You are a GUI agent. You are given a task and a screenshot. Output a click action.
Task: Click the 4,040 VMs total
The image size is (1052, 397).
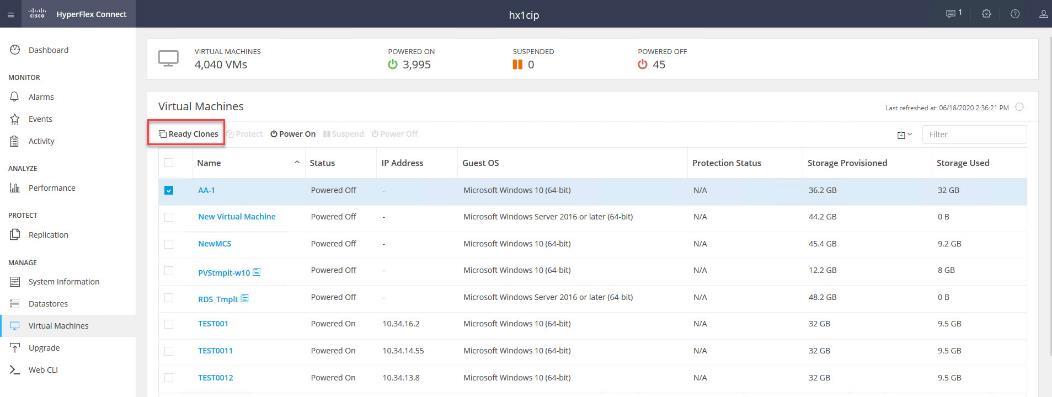pos(221,65)
